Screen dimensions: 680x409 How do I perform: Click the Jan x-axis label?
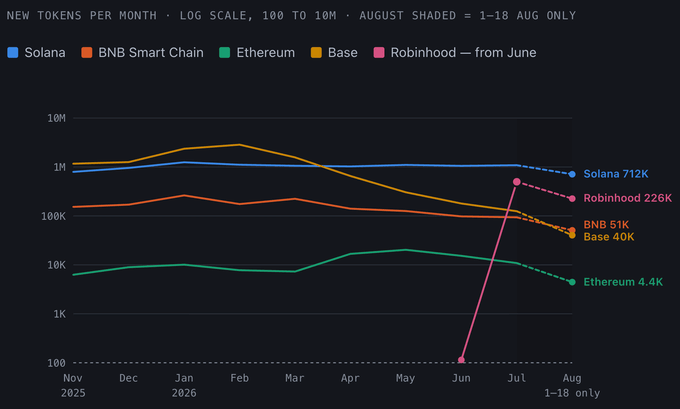click(x=184, y=378)
